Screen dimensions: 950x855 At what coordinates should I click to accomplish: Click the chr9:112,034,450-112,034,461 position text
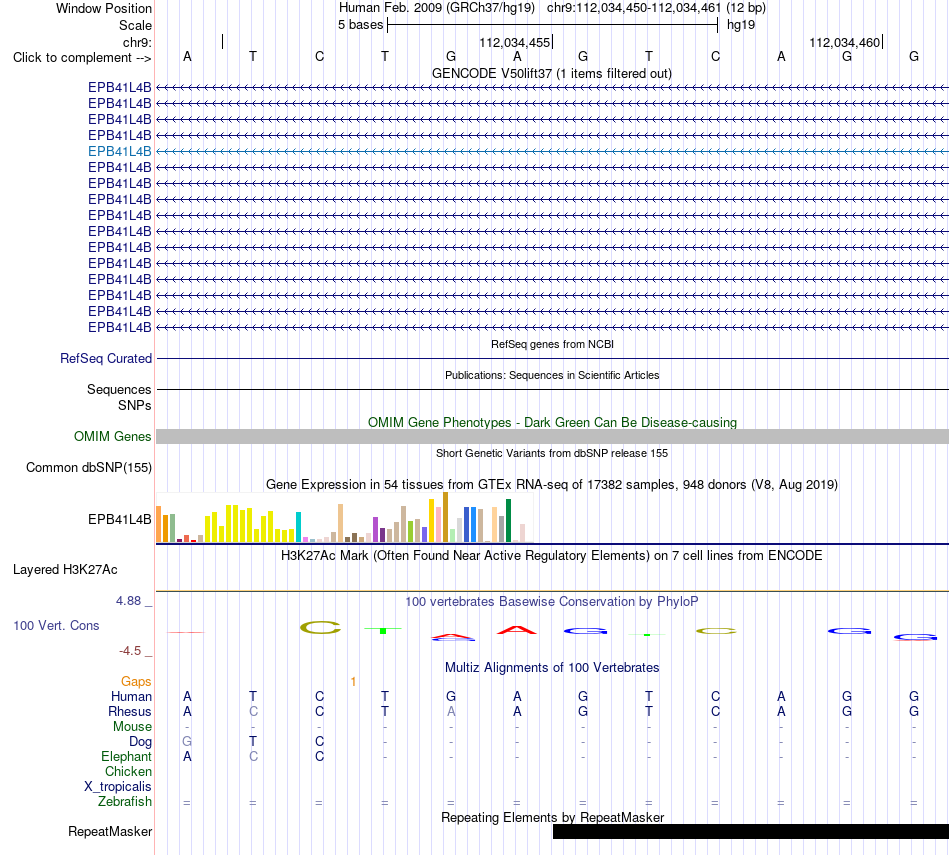(634, 8)
